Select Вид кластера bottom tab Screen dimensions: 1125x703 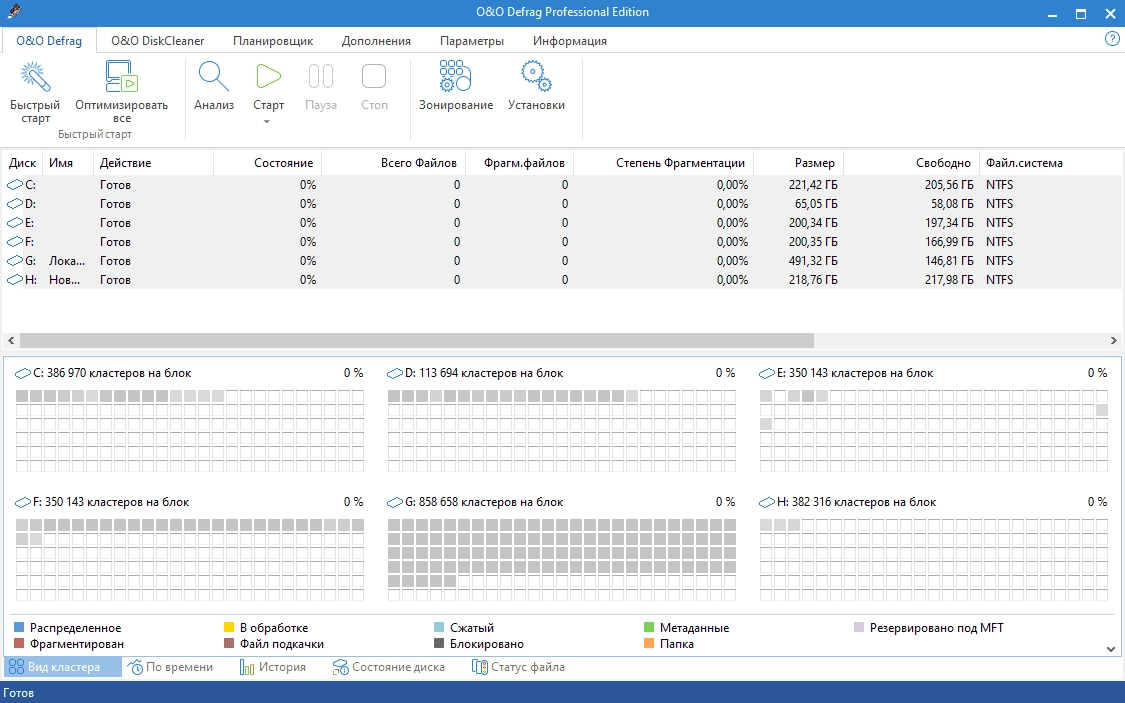(x=63, y=667)
